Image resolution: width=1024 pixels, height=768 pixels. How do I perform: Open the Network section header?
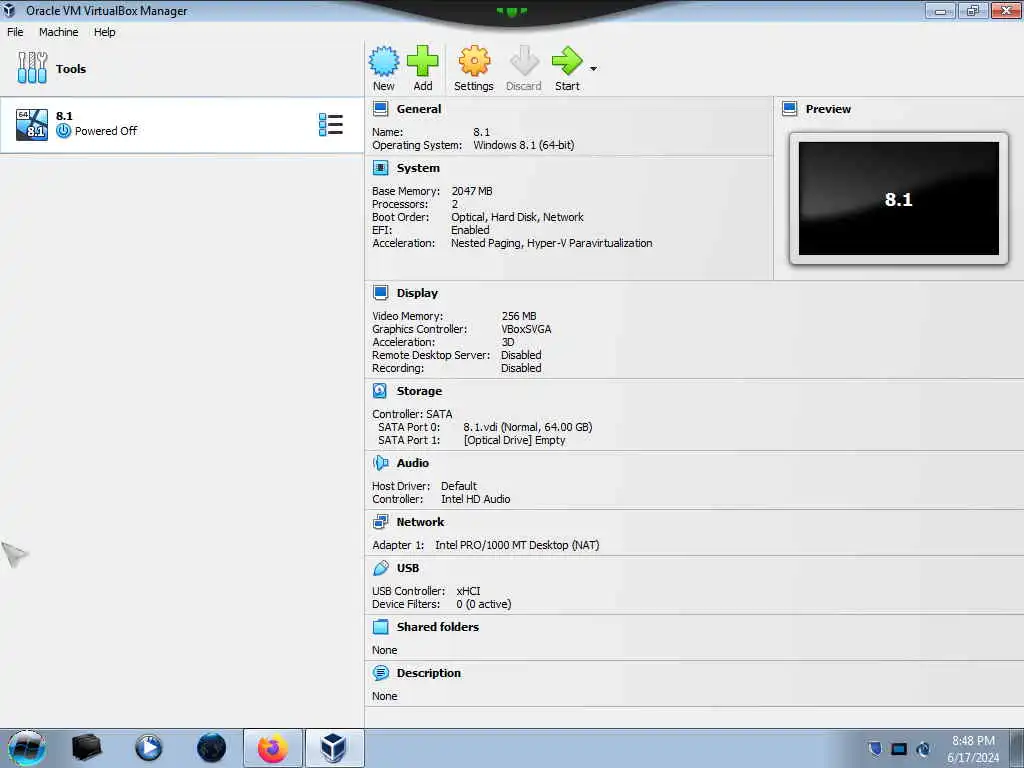(421, 522)
